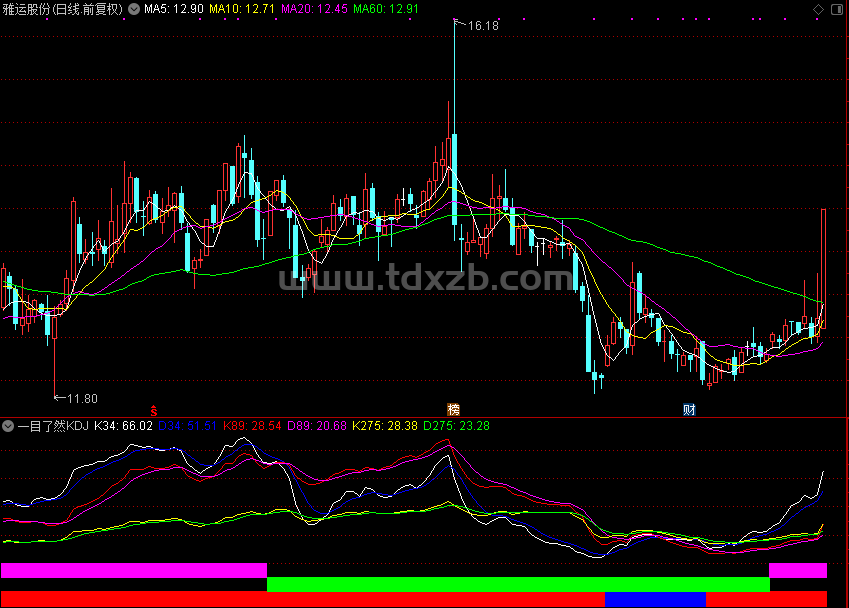Click the right magenta signal bar

(x=798, y=570)
